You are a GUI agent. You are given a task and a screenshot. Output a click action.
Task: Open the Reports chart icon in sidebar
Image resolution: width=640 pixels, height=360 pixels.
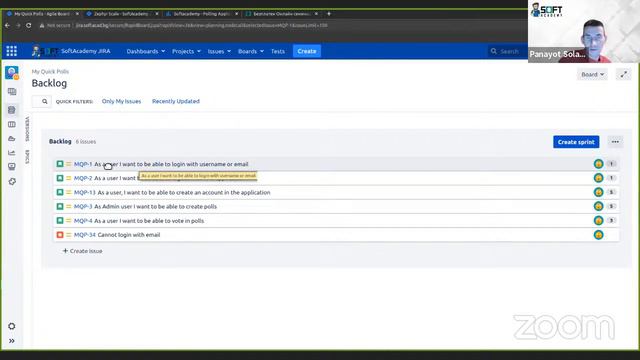[12, 153]
